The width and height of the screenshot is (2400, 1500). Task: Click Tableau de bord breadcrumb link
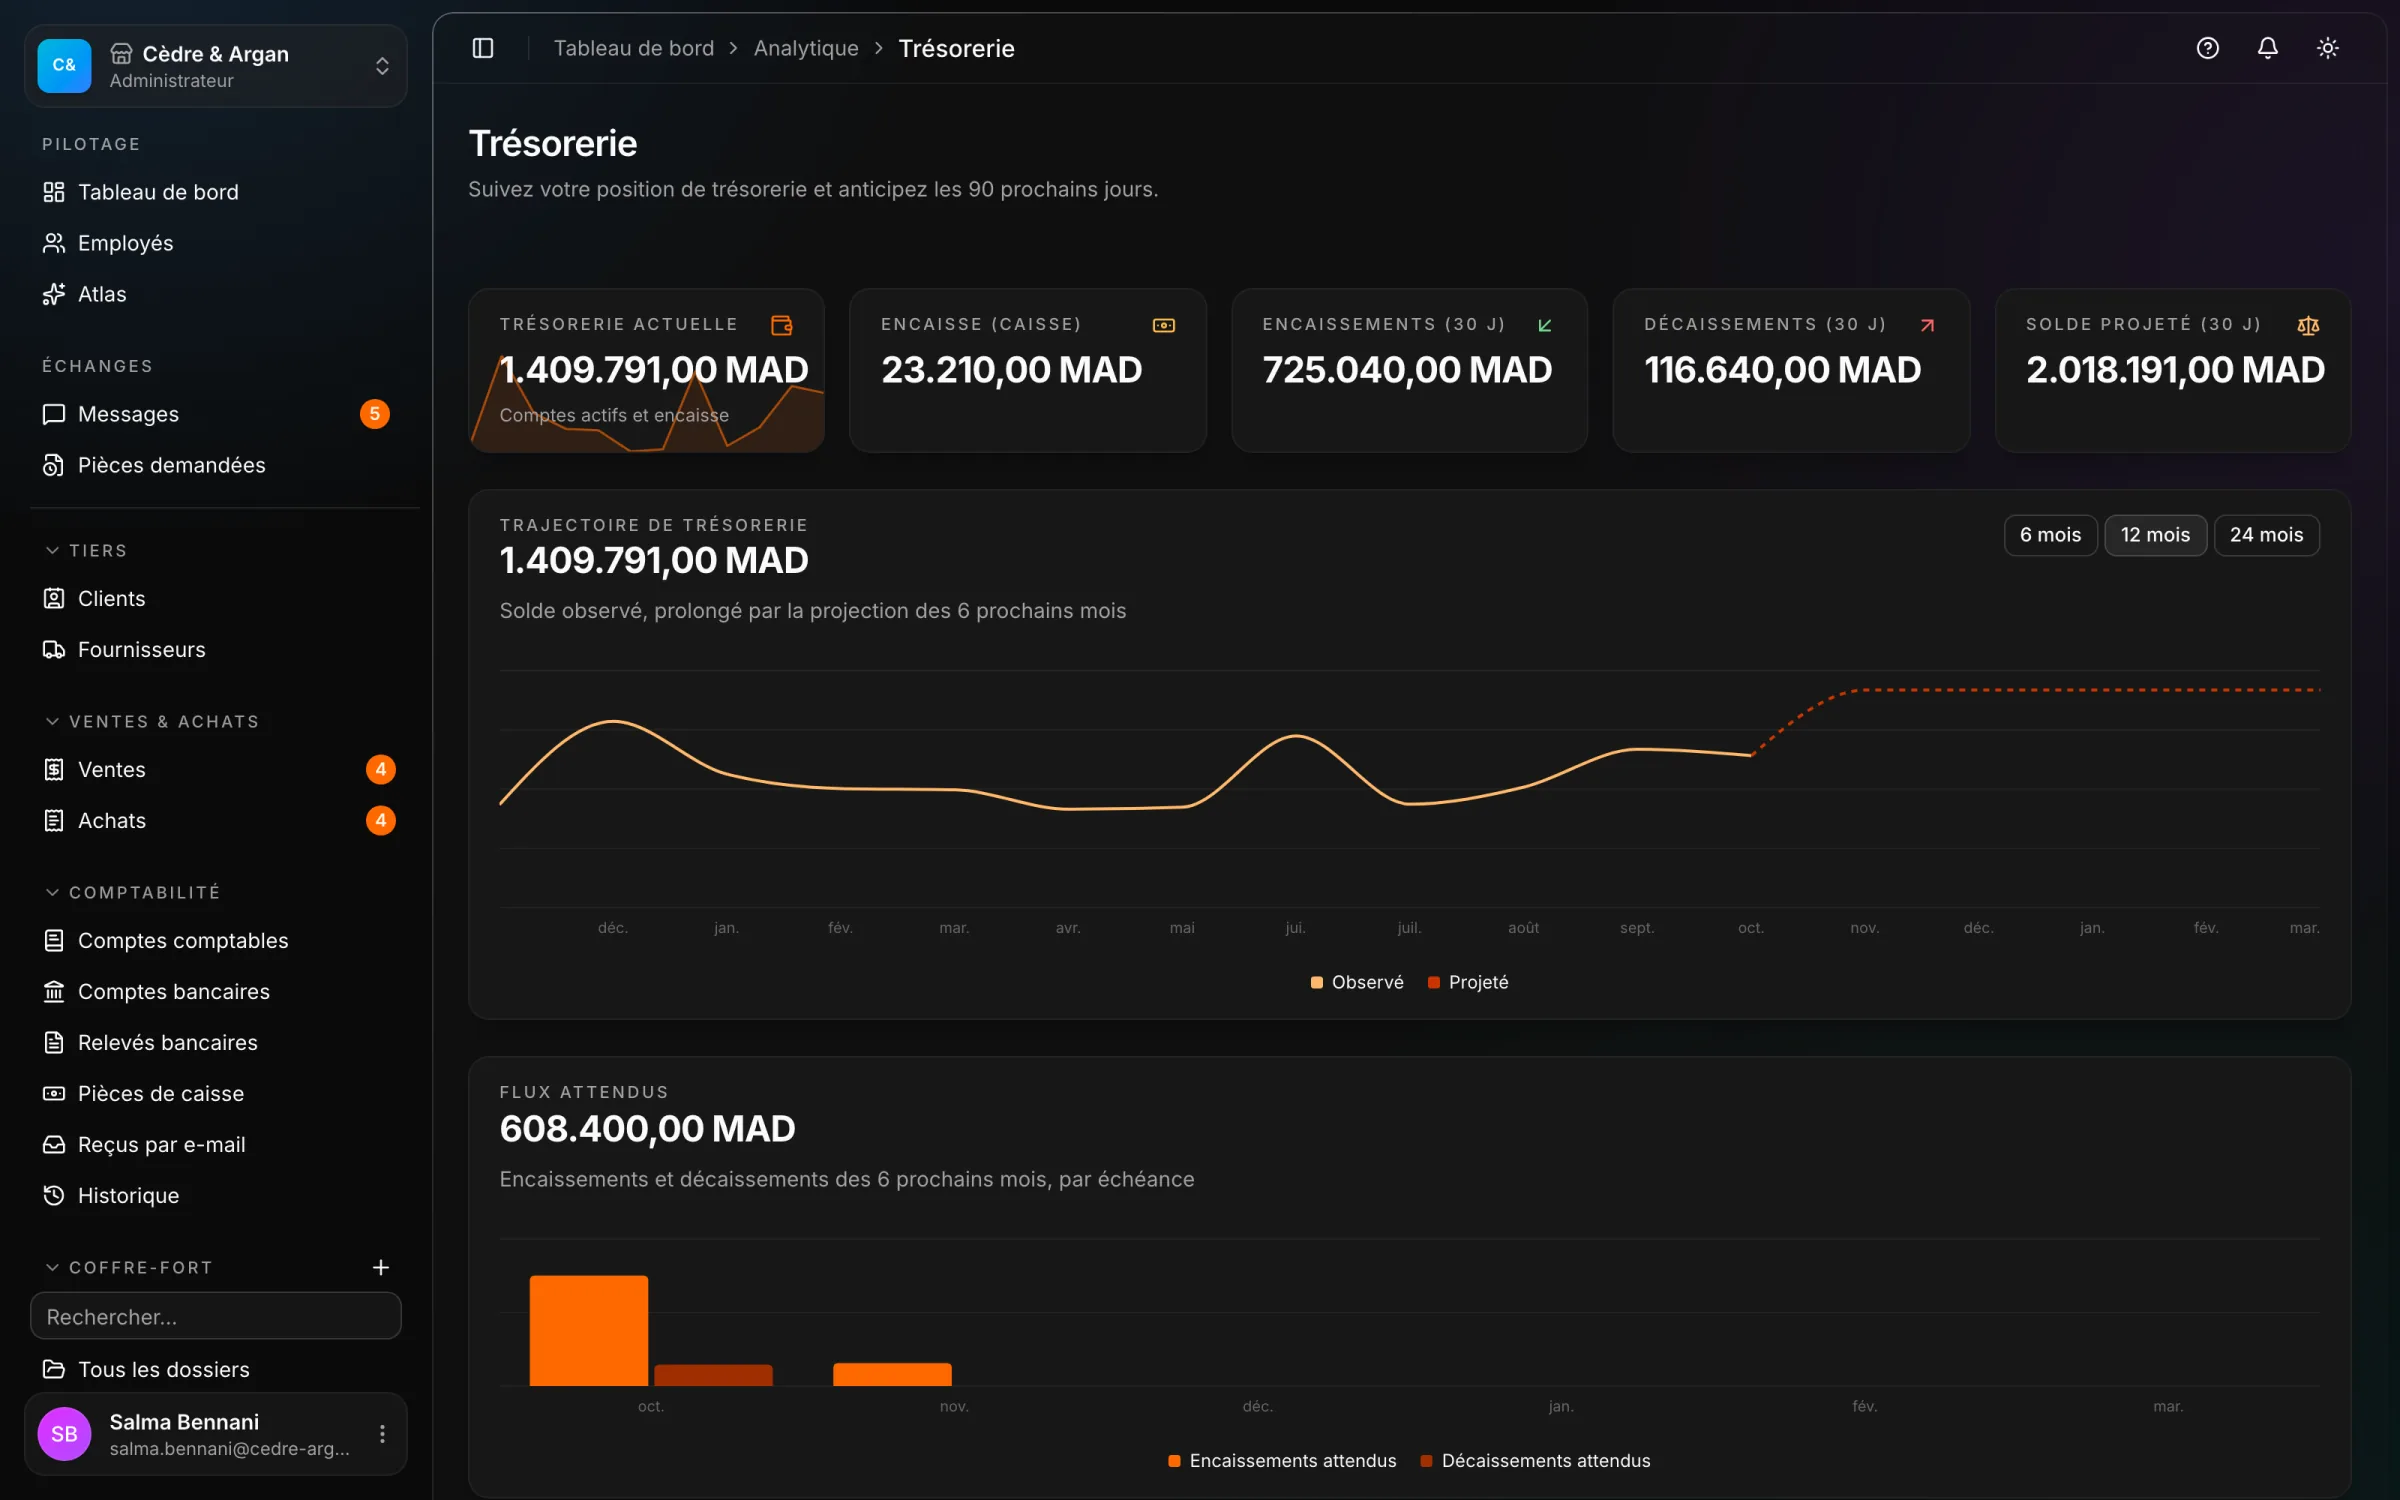634,48
